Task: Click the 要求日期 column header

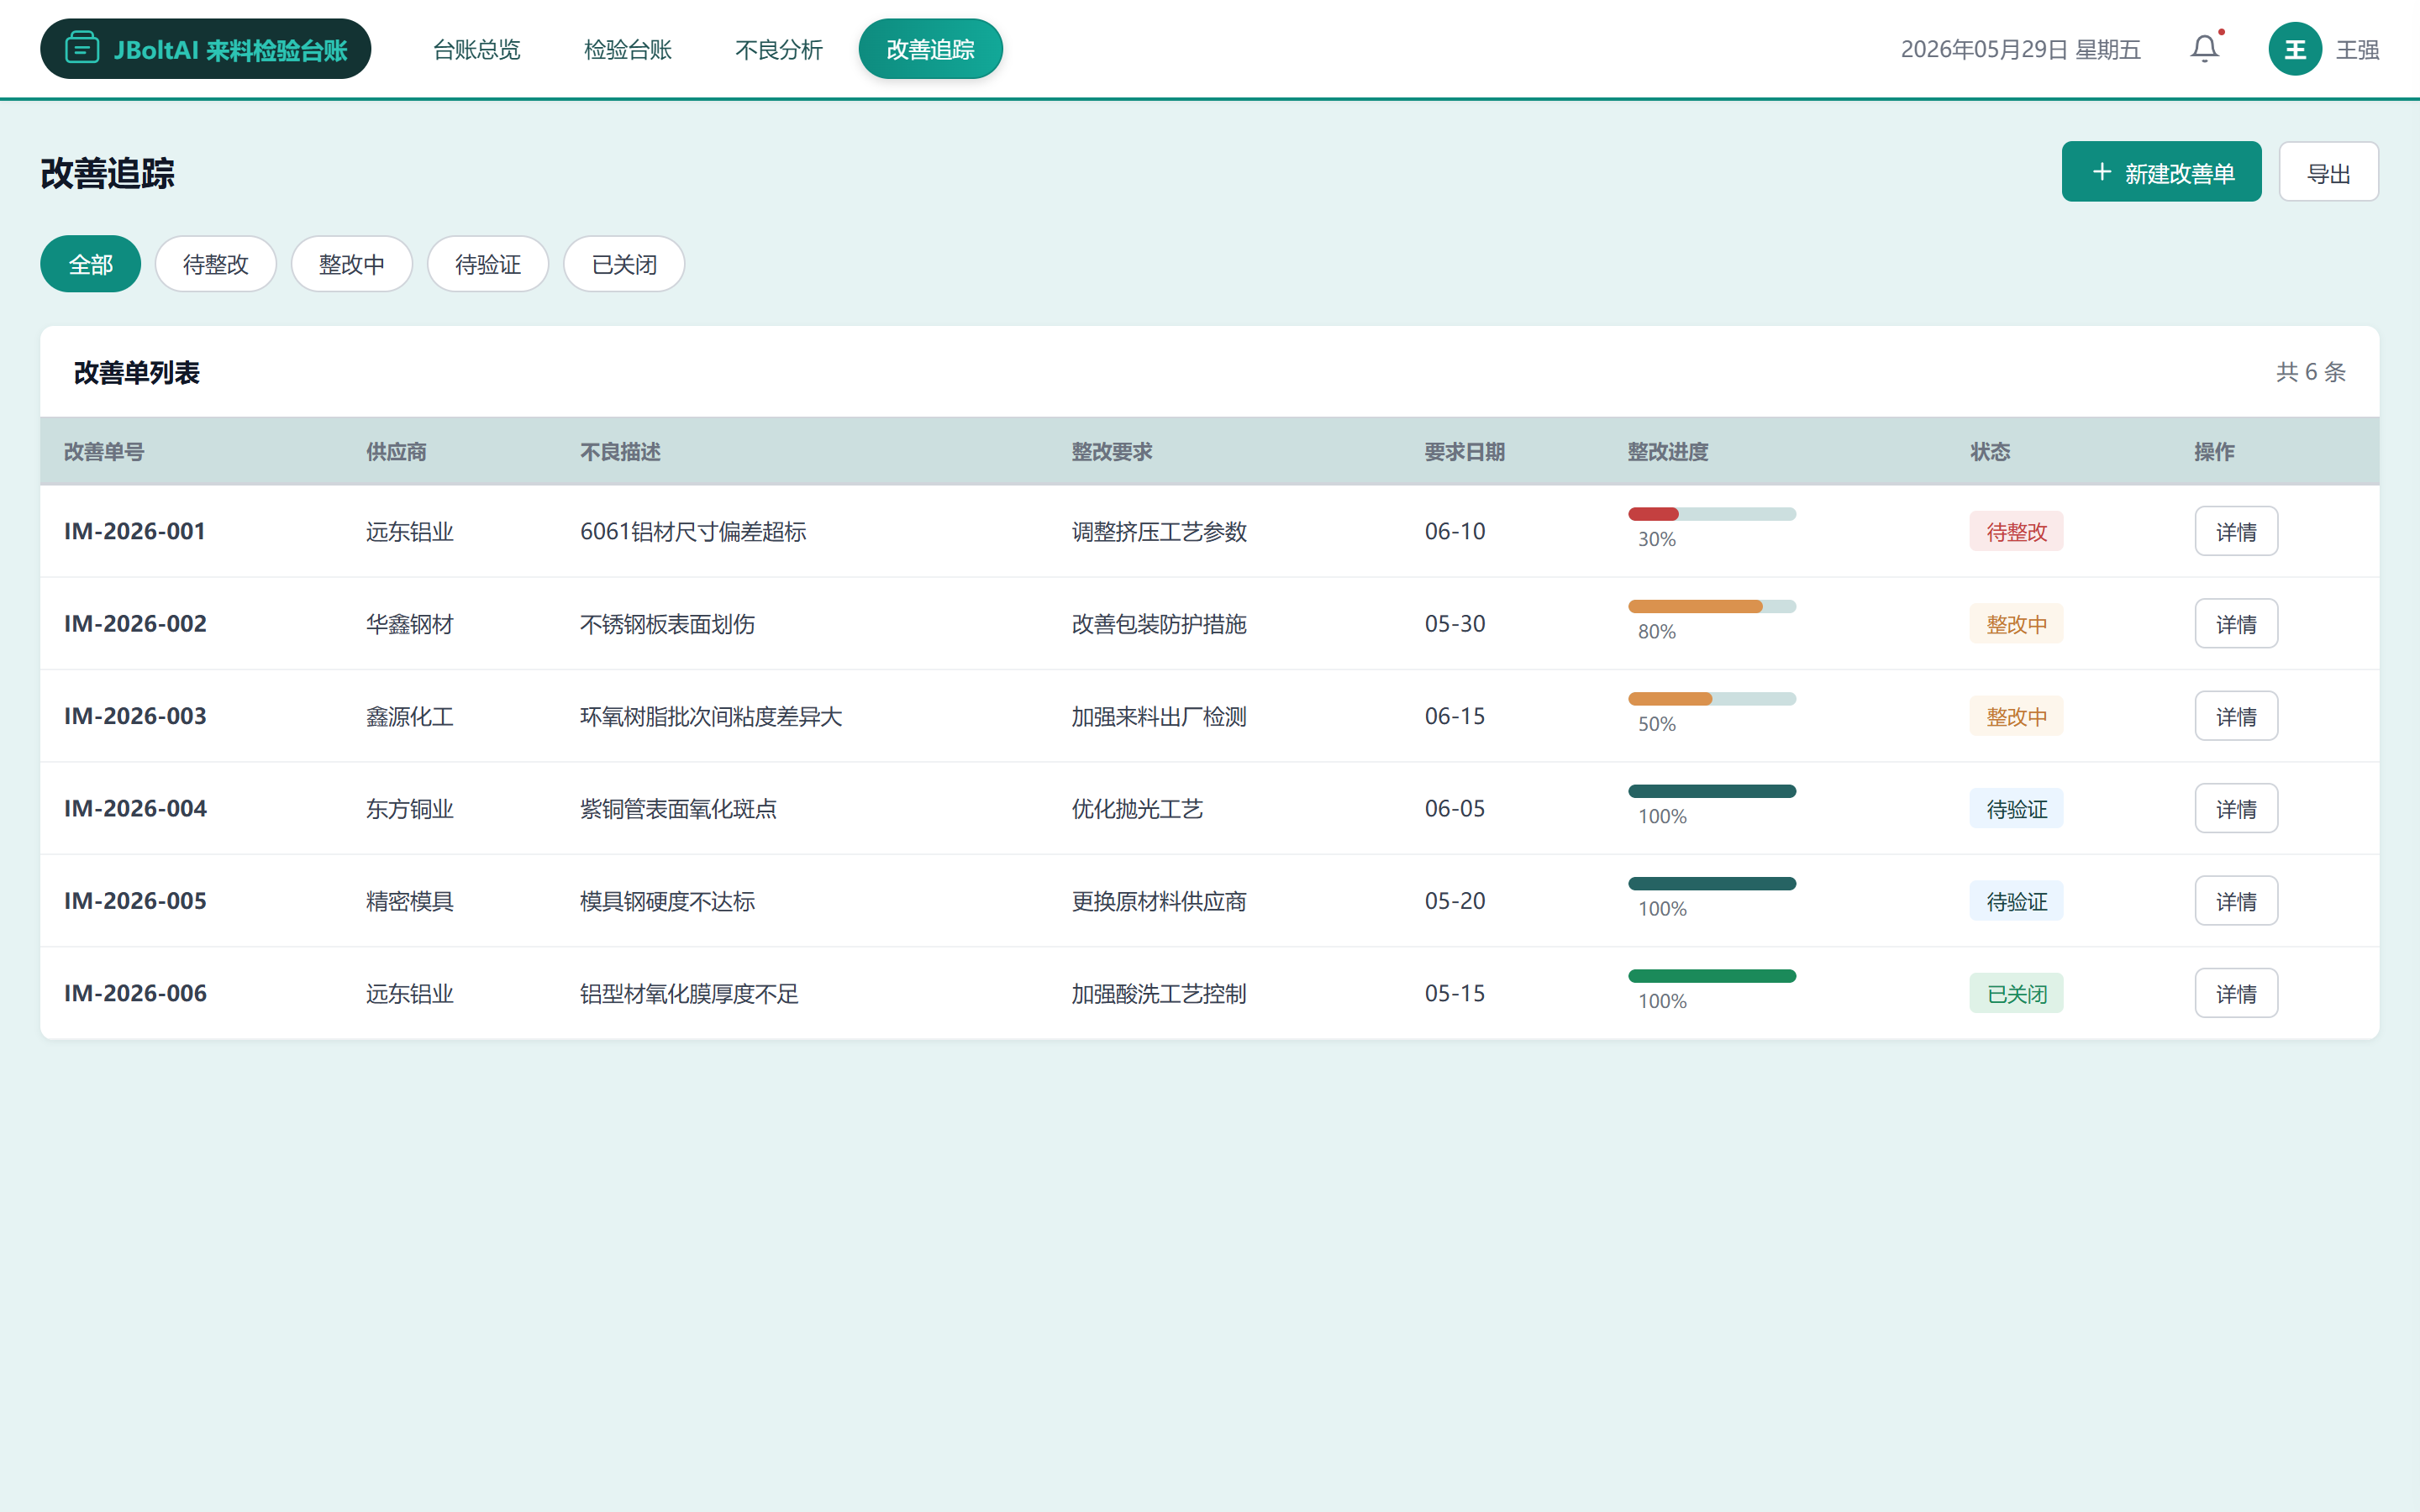Action: pos(1464,451)
